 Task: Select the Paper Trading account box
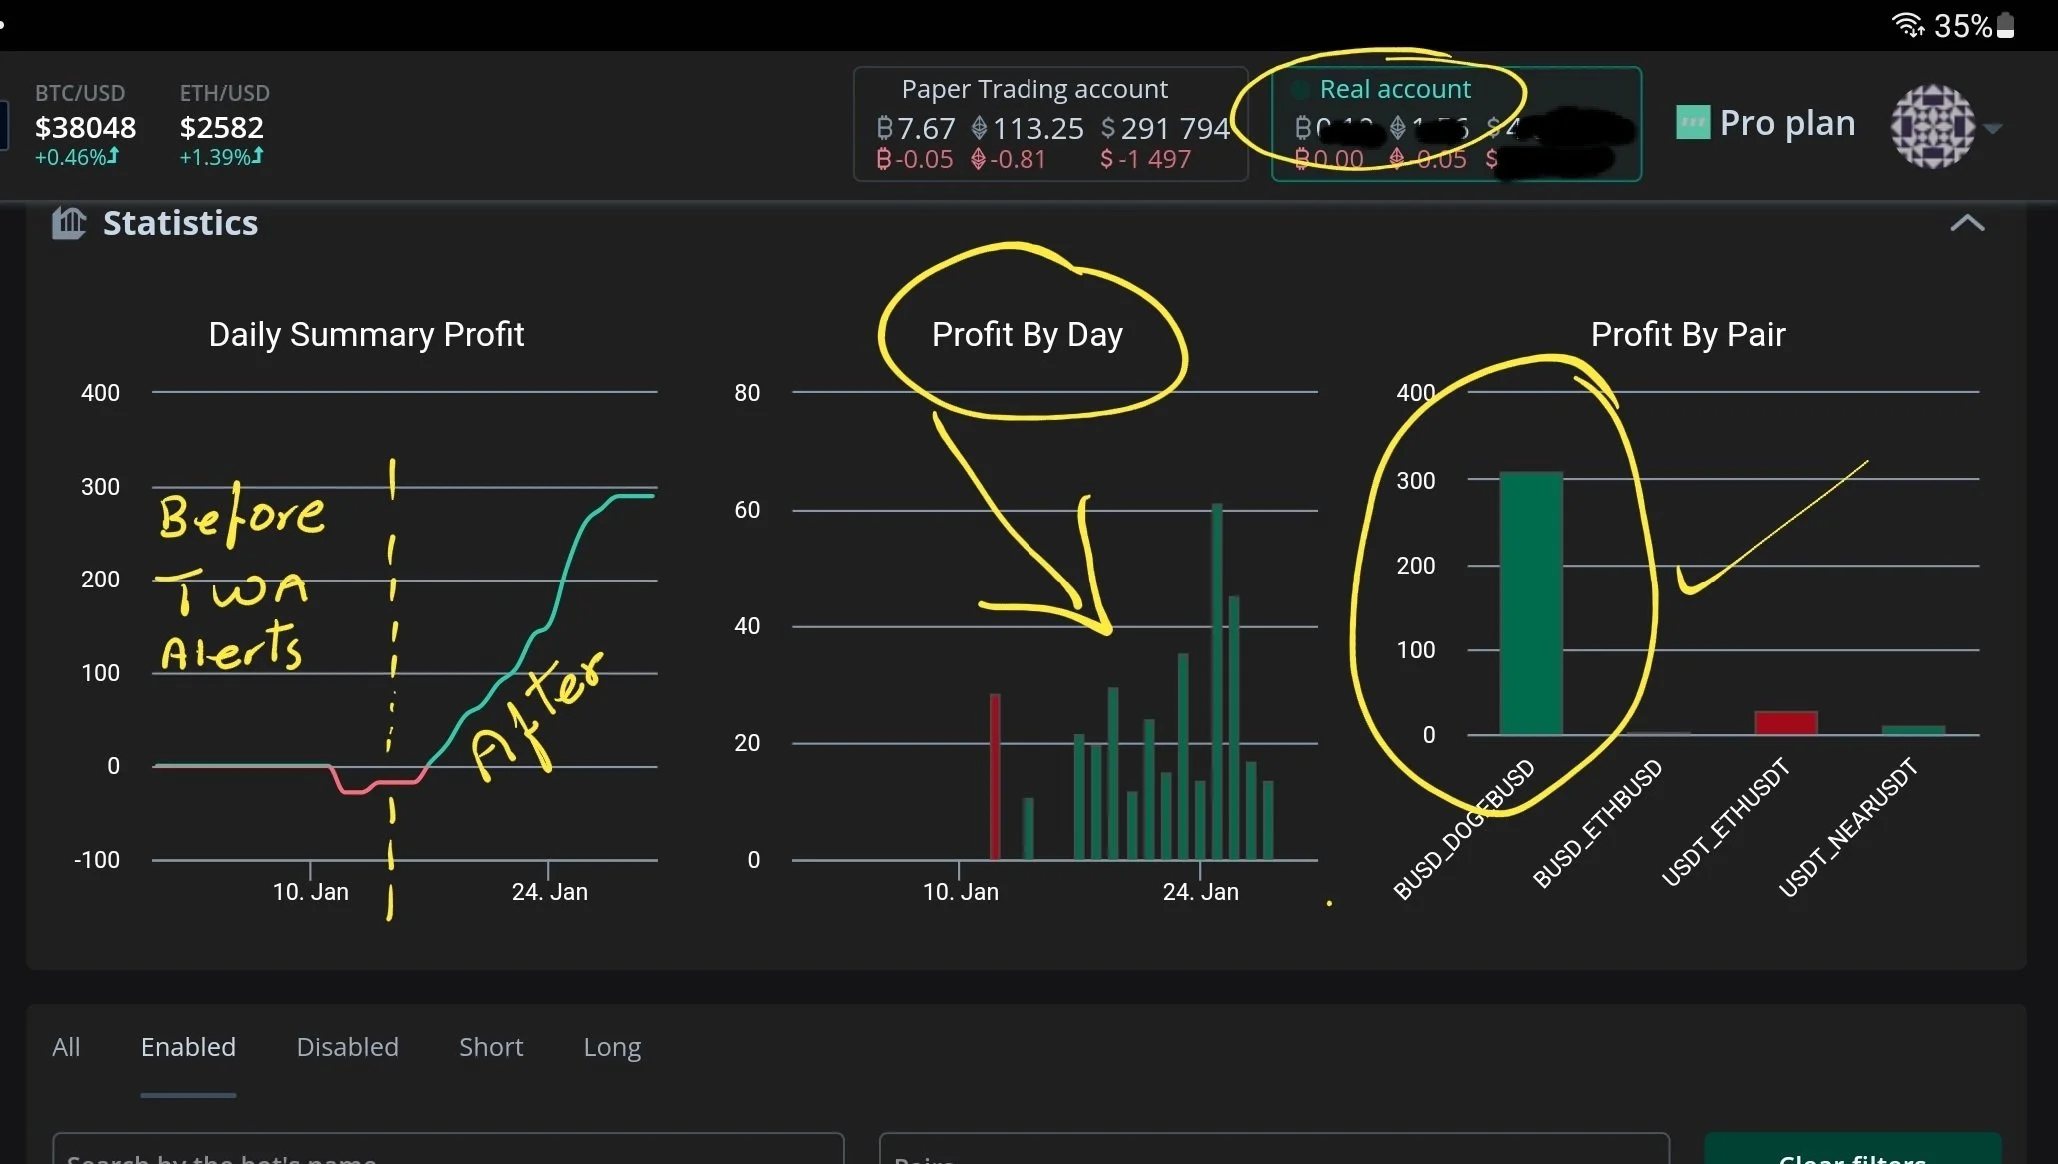click(1050, 124)
